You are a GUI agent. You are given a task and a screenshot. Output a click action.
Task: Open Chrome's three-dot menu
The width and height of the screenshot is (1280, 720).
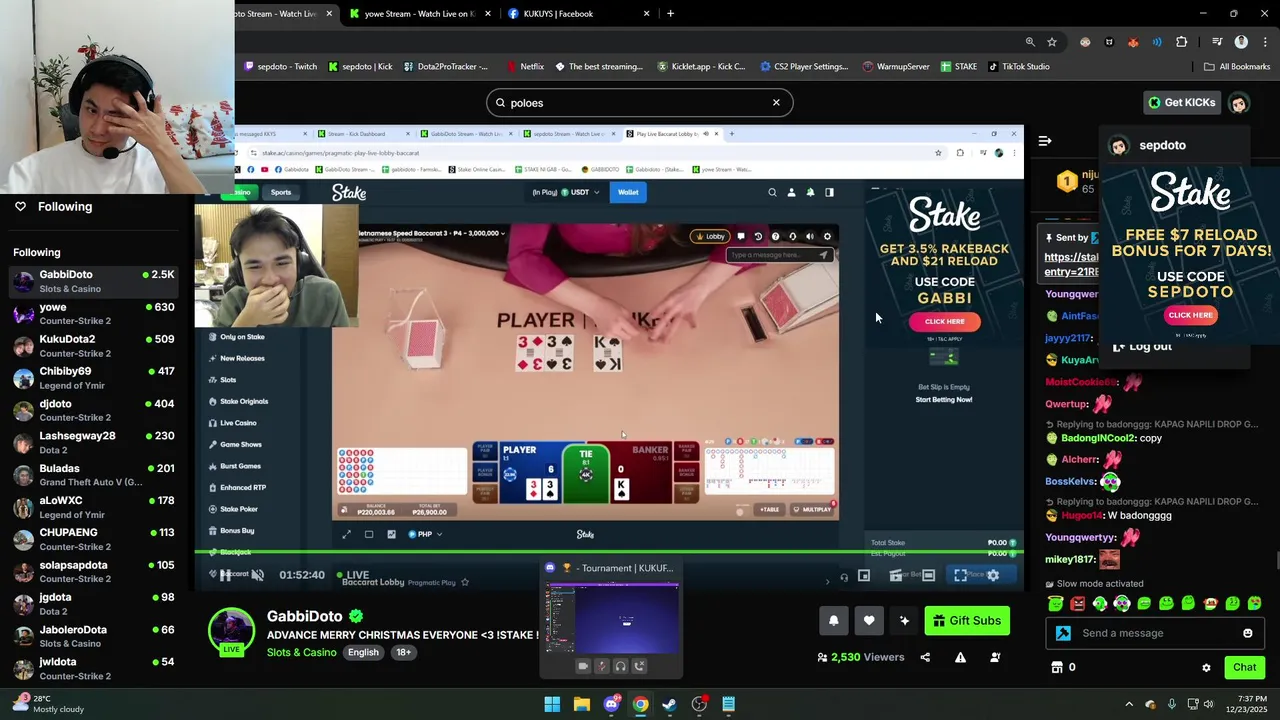[1263, 42]
